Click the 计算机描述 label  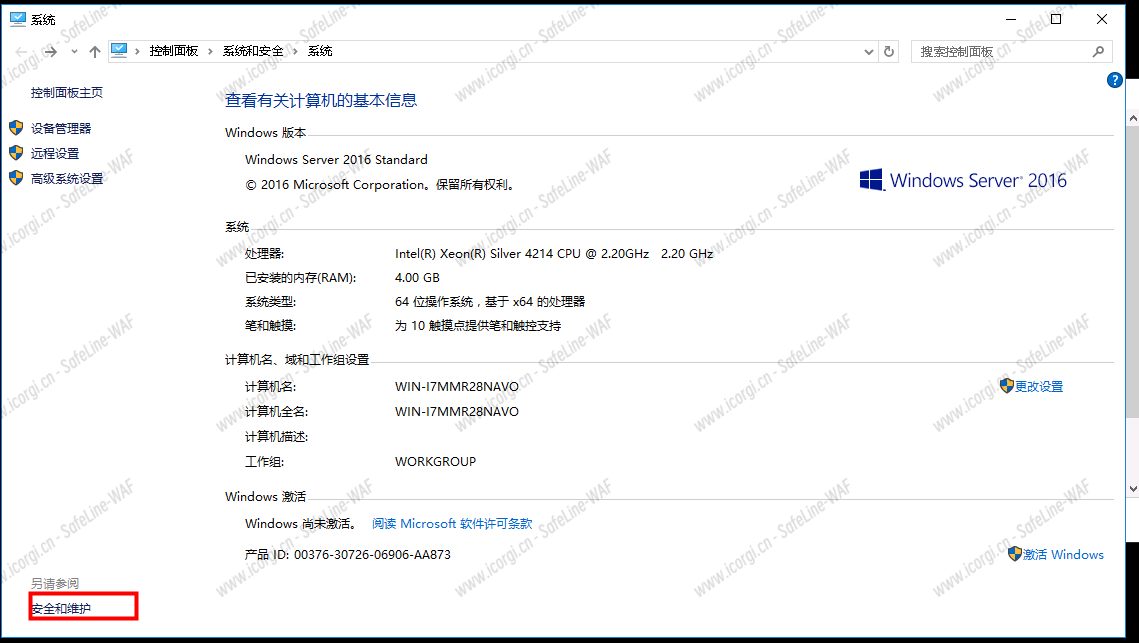tap(276, 437)
